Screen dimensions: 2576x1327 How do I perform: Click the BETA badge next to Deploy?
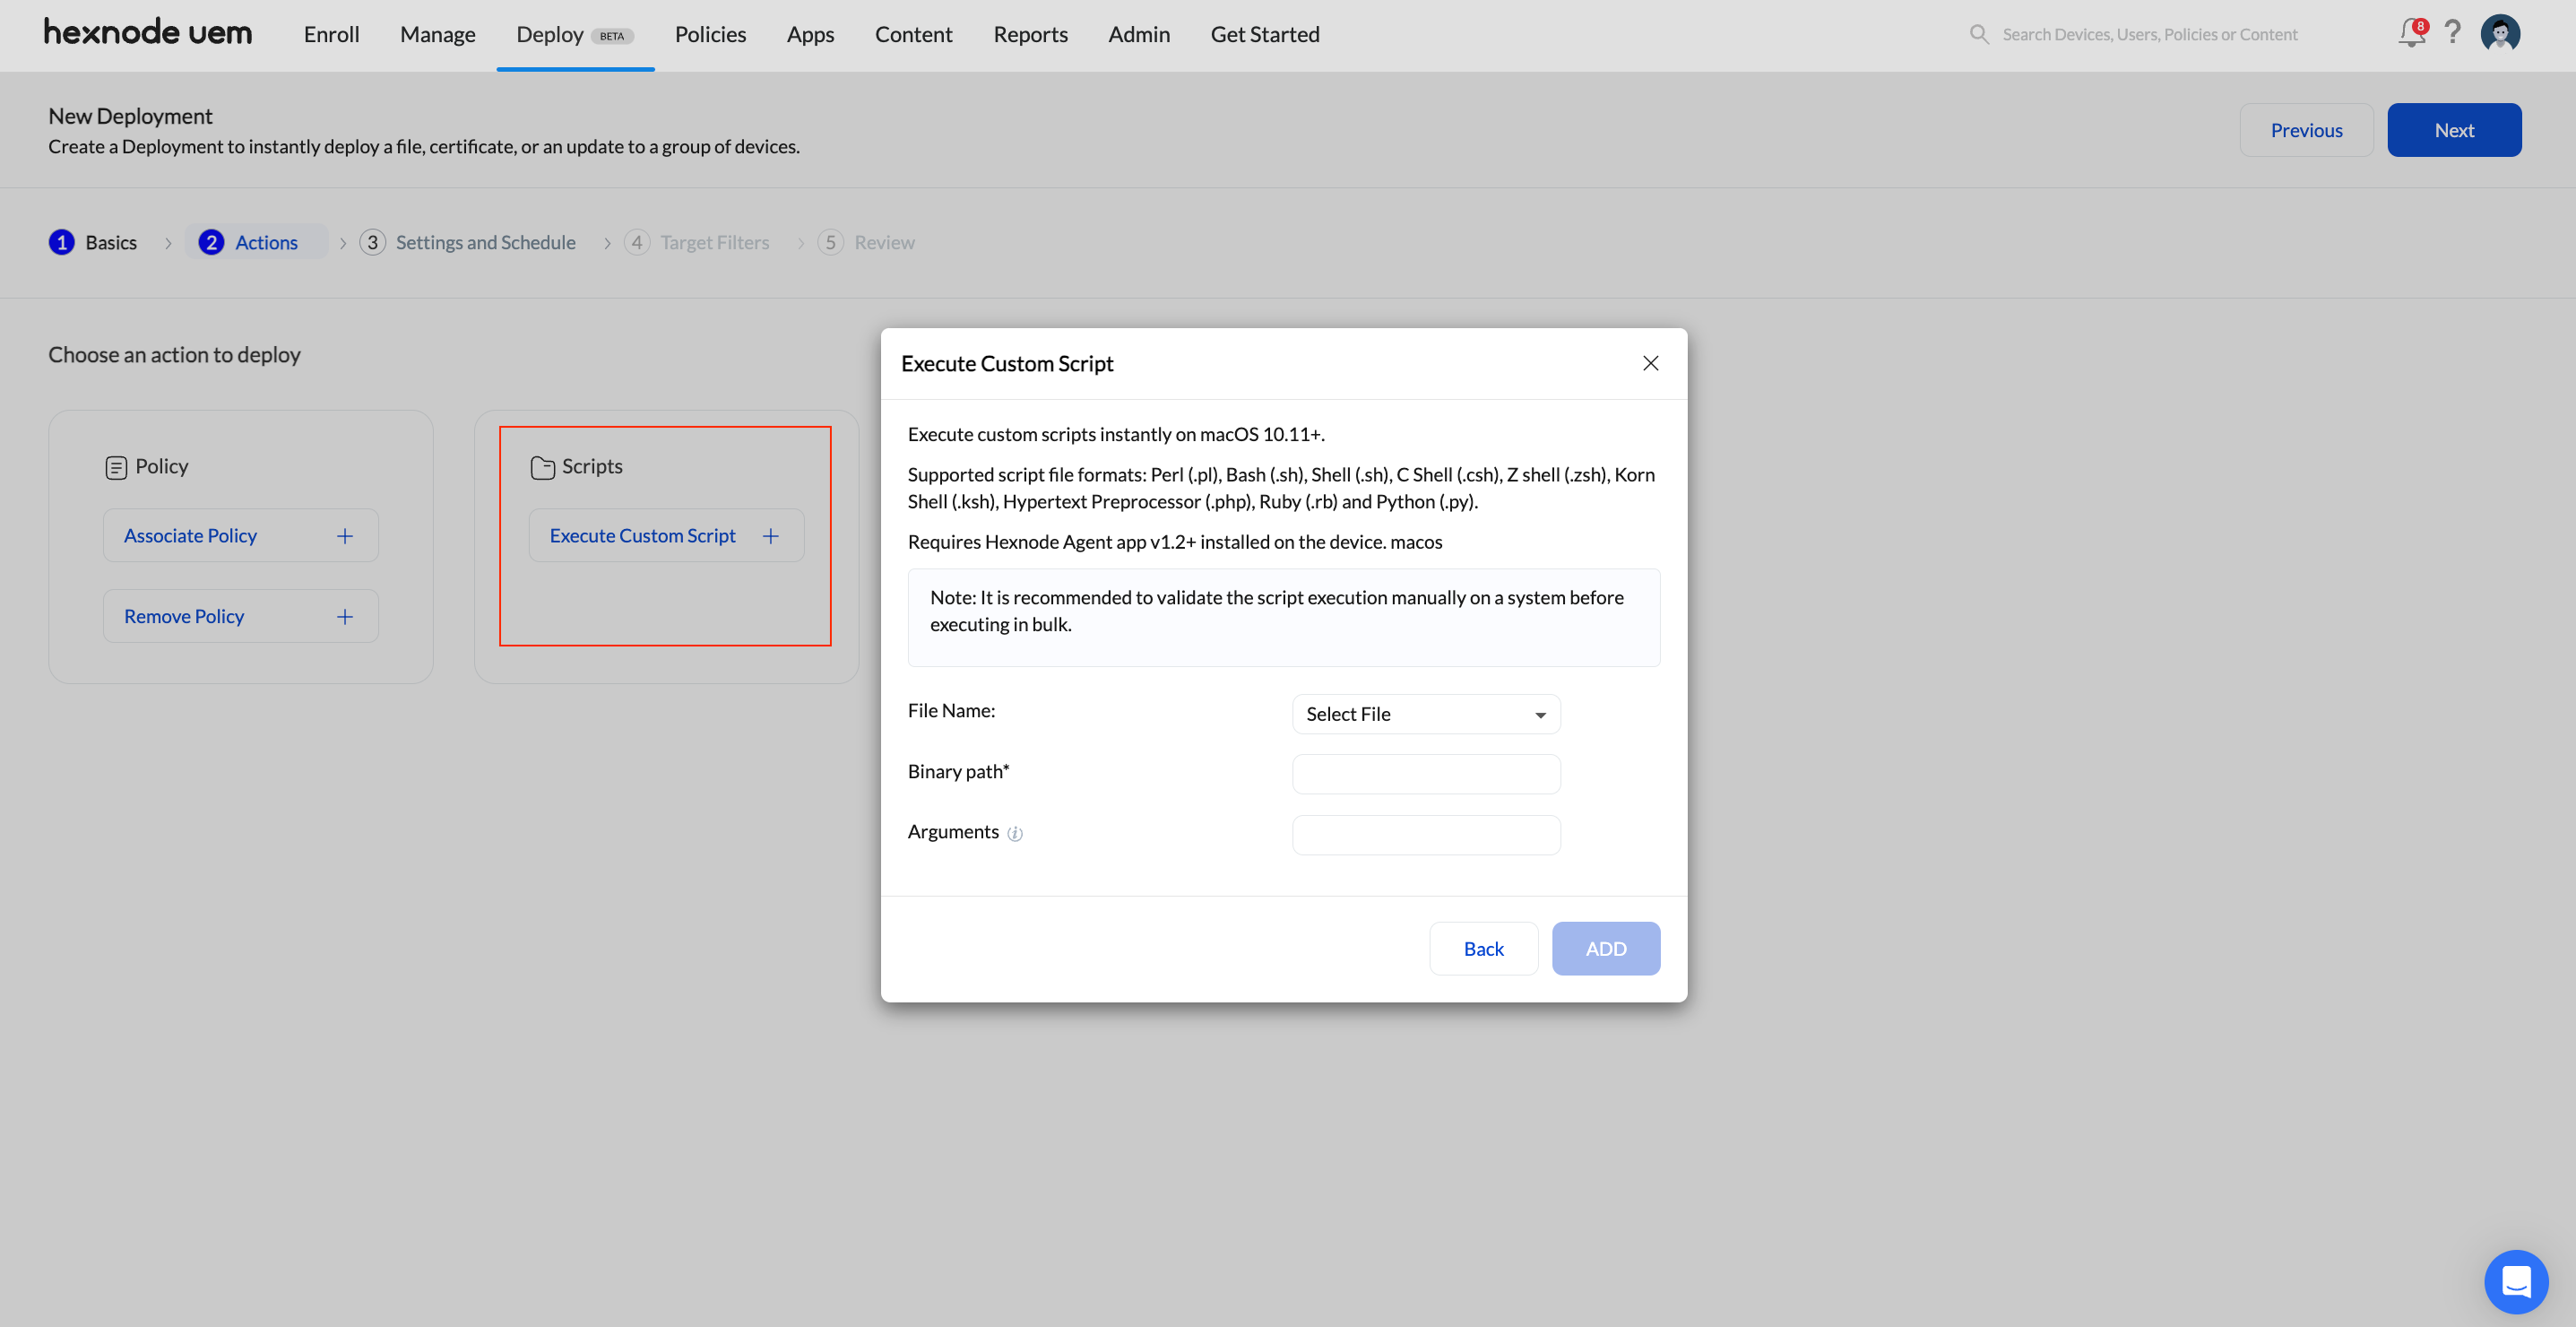point(612,36)
